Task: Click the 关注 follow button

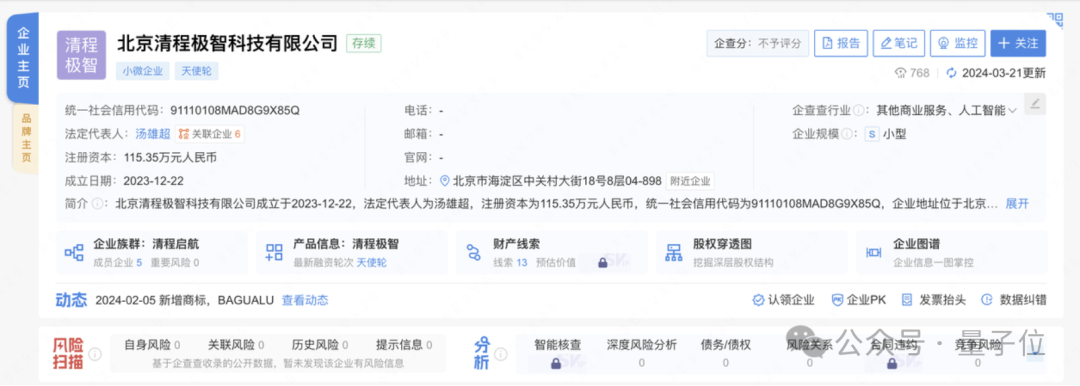Action: coord(1018,43)
